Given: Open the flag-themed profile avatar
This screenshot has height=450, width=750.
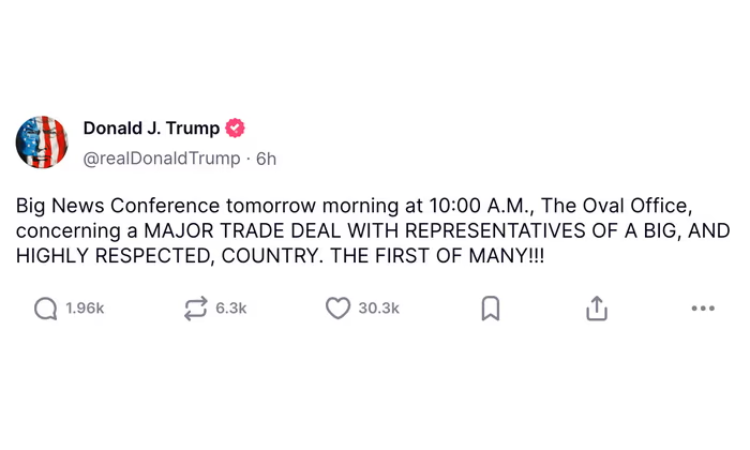Looking at the screenshot, I should (x=42, y=142).
